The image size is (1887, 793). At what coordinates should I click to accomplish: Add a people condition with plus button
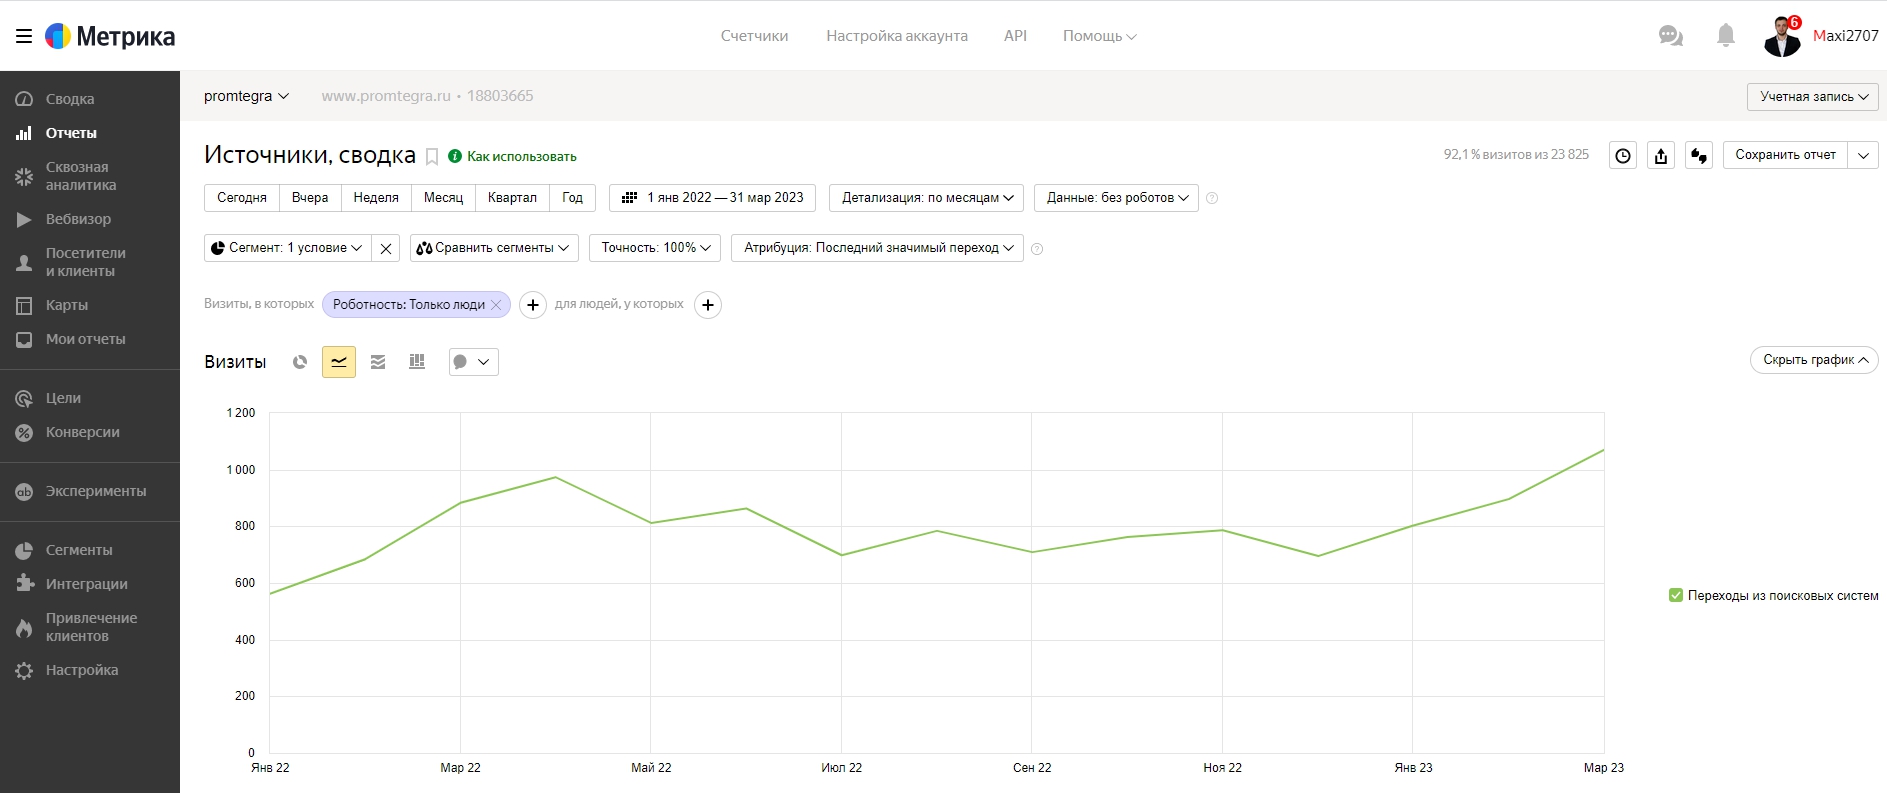708,305
